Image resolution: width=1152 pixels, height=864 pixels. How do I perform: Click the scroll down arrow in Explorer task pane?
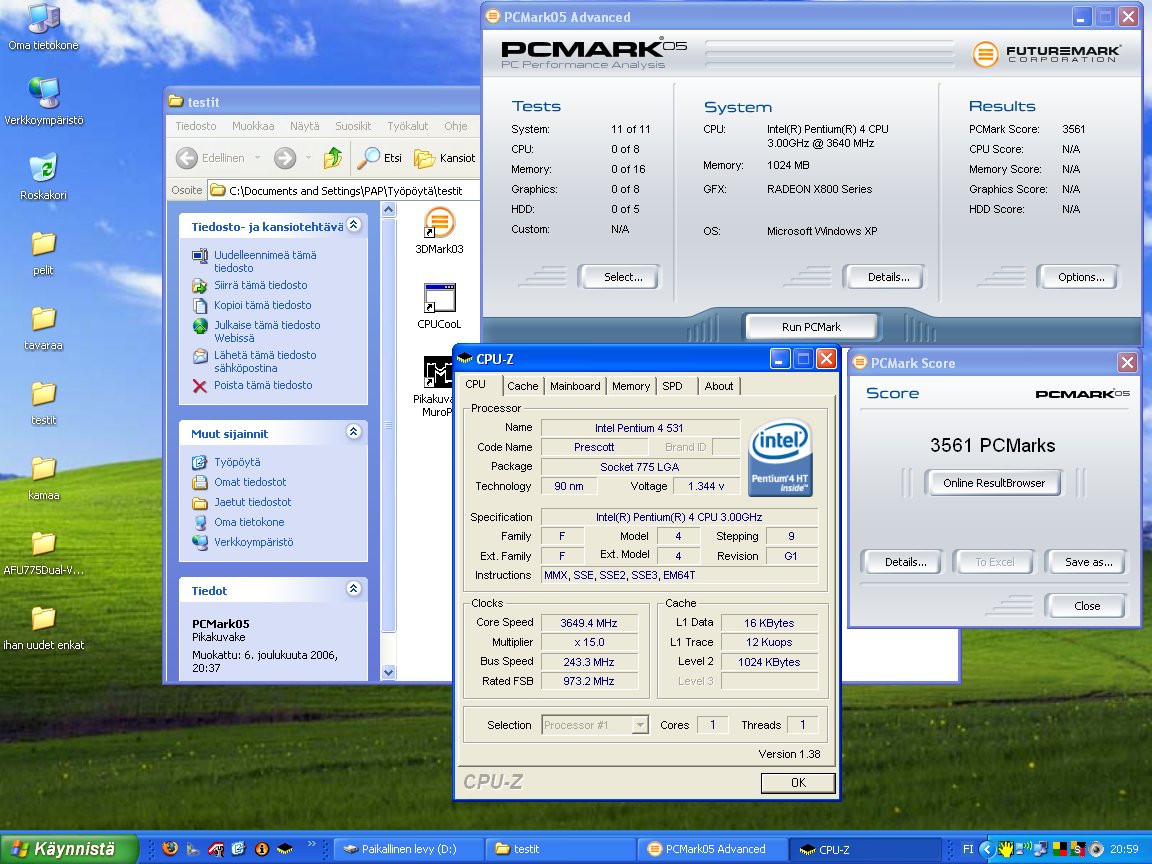[x=389, y=672]
